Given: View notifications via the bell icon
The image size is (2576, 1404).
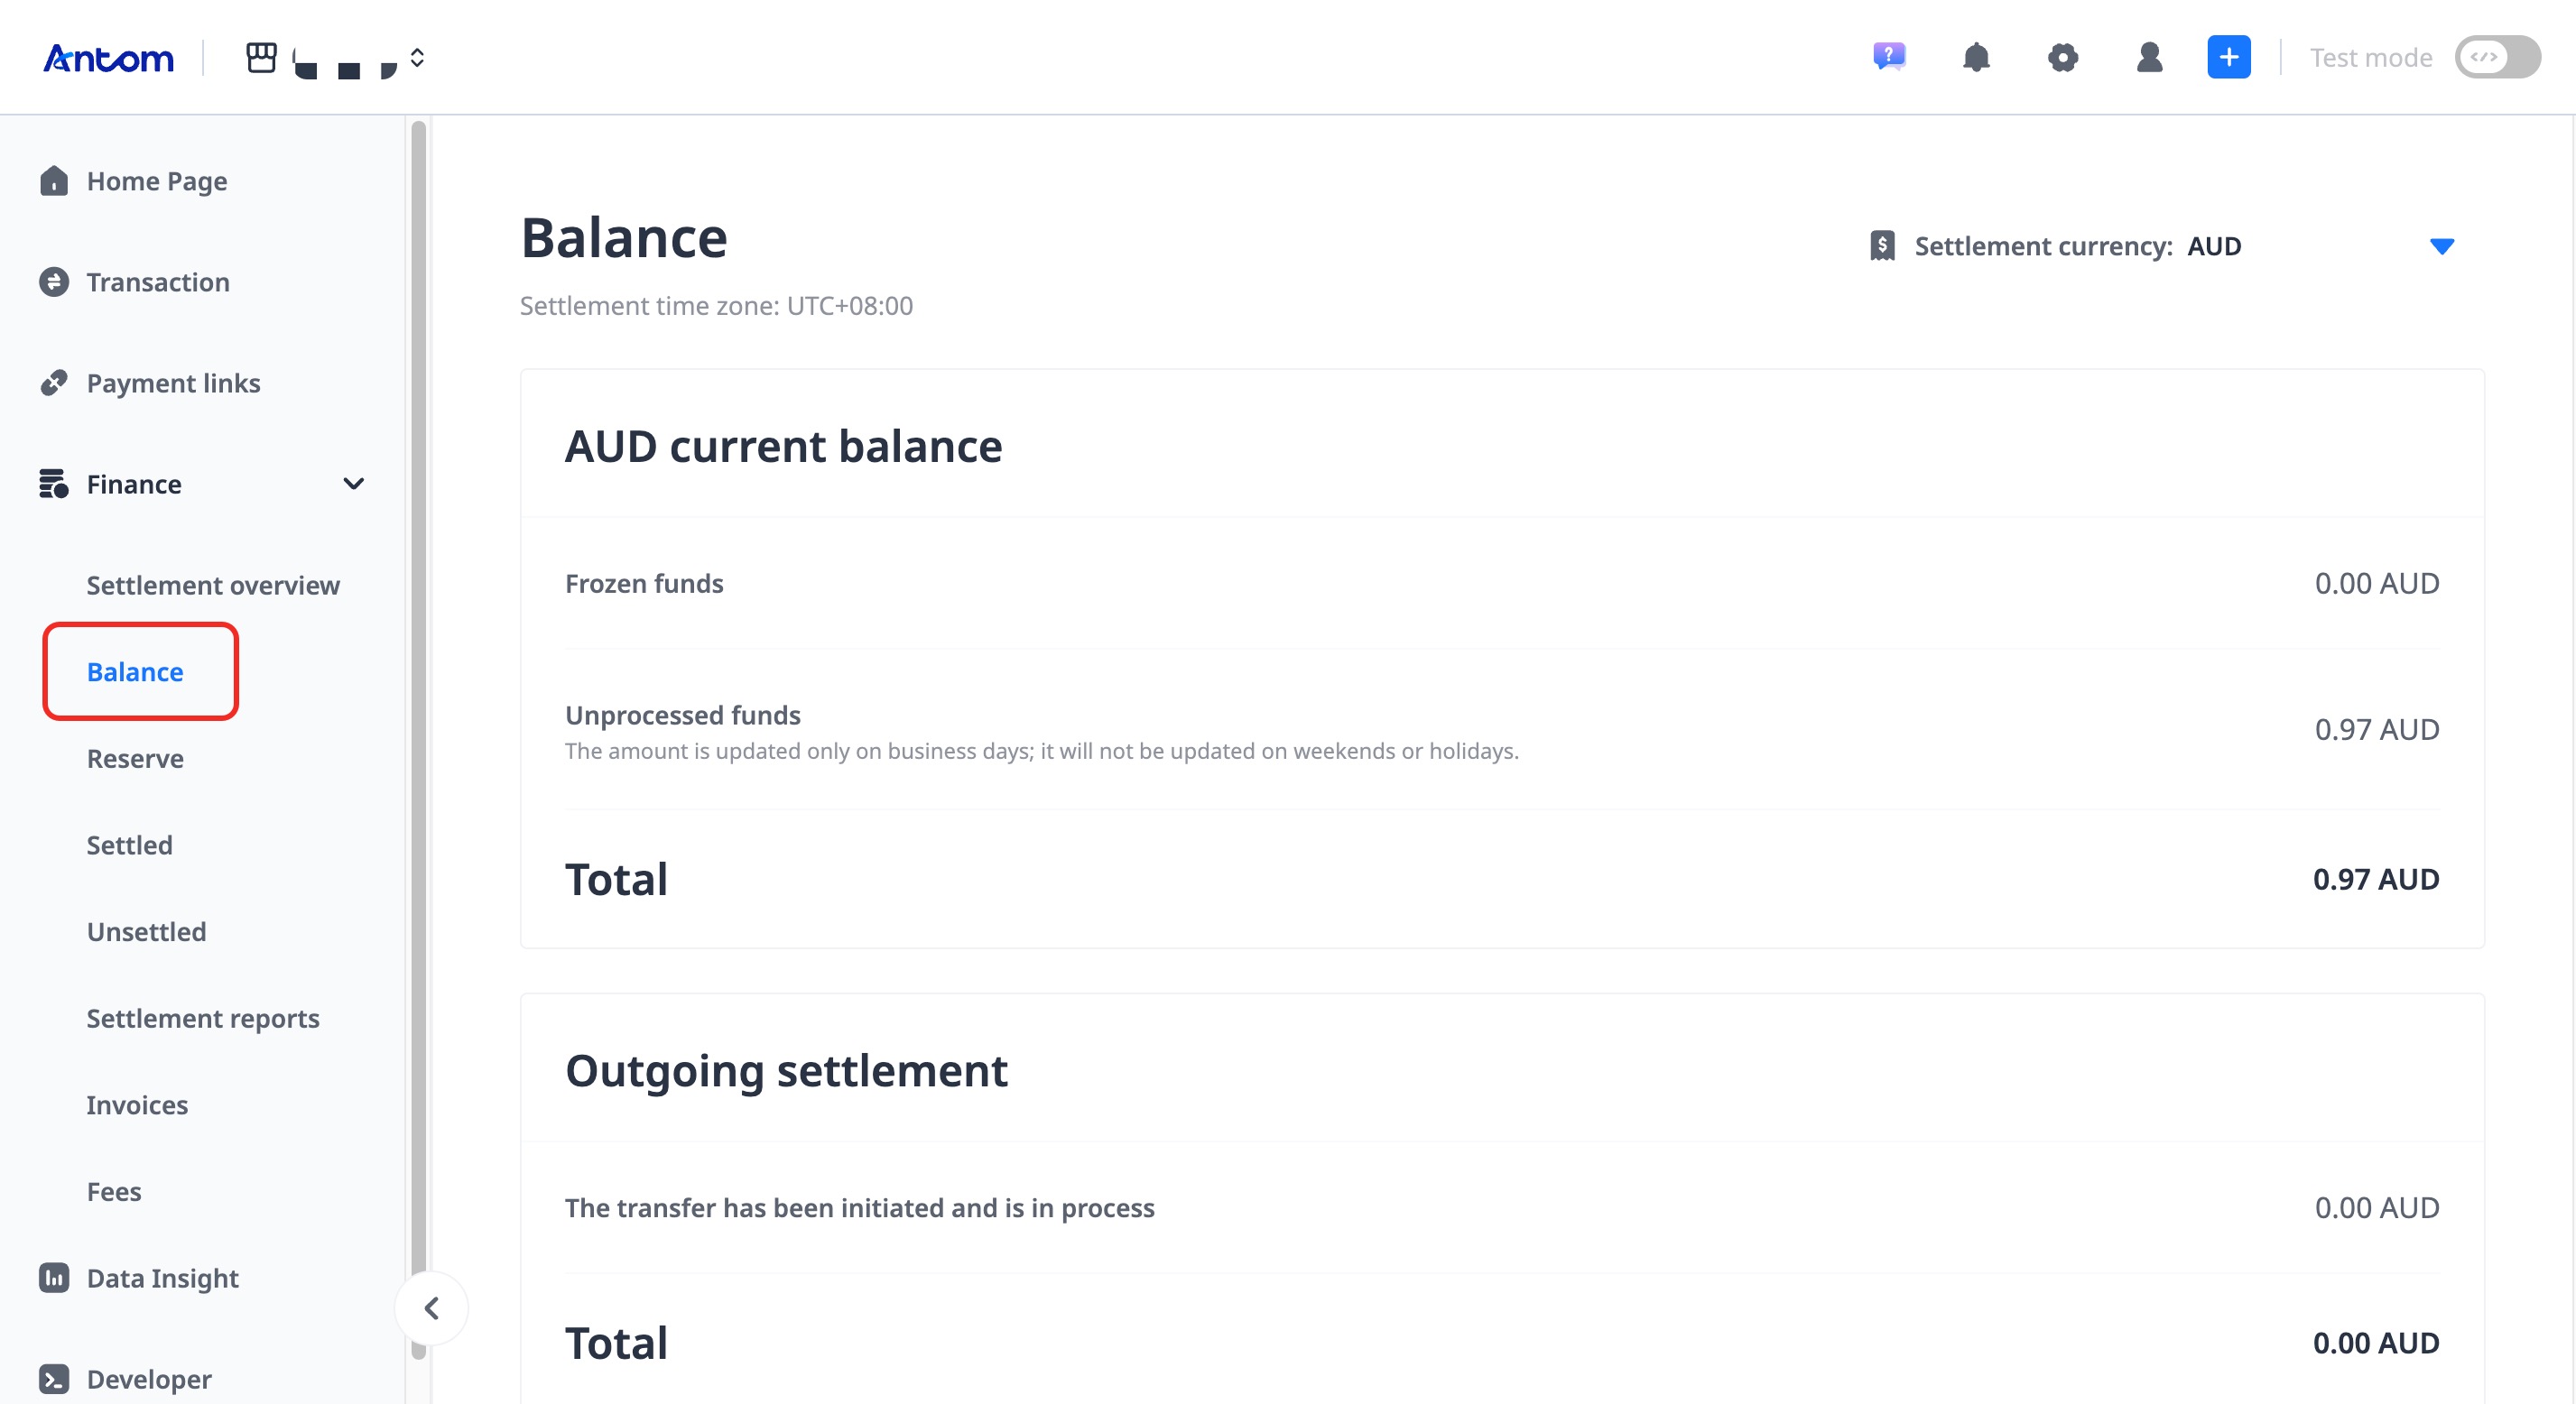Looking at the screenshot, I should pyautogui.click(x=1977, y=57).
